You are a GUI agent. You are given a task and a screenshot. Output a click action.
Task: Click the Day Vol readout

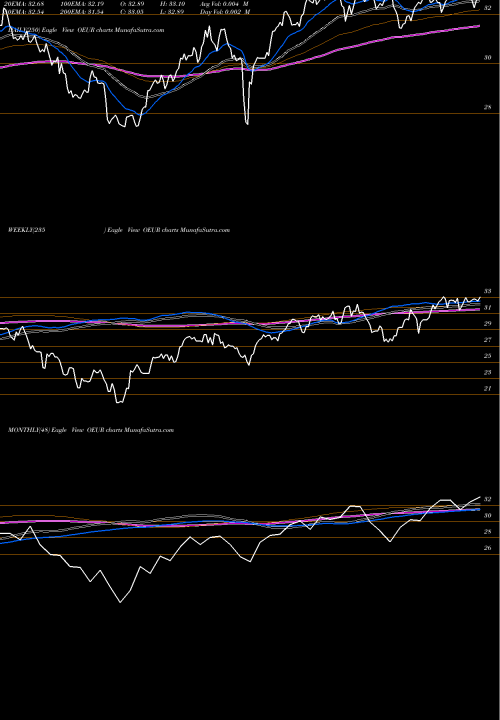coord(225,11)
